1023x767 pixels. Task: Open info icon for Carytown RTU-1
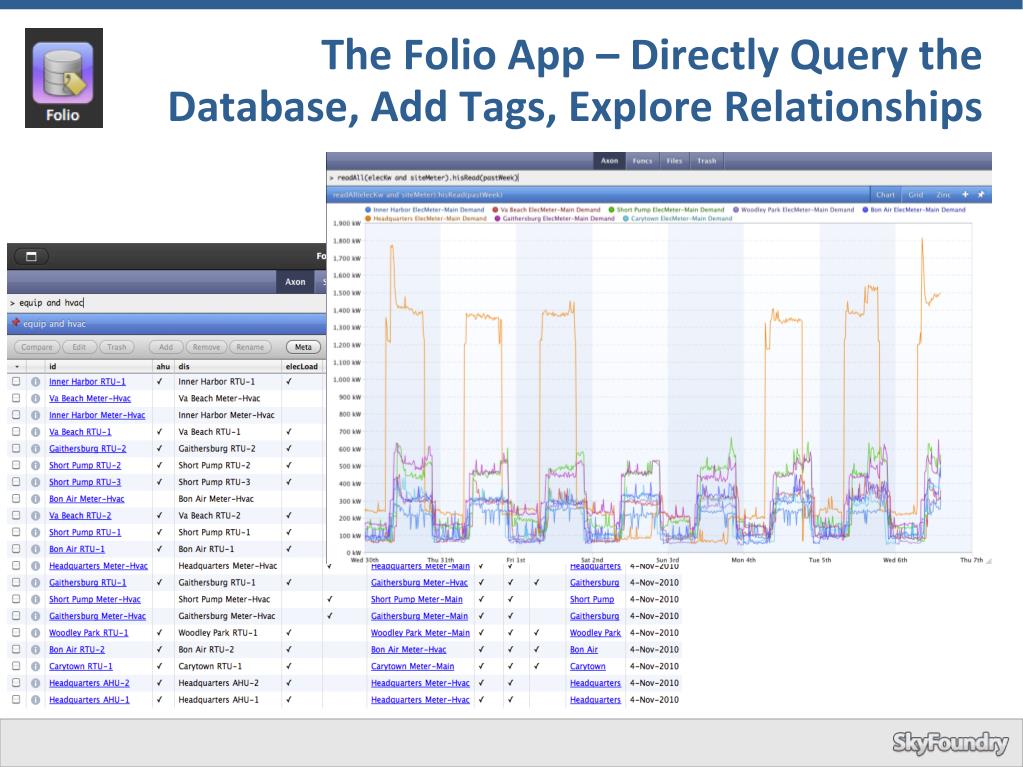coord(35,666)
